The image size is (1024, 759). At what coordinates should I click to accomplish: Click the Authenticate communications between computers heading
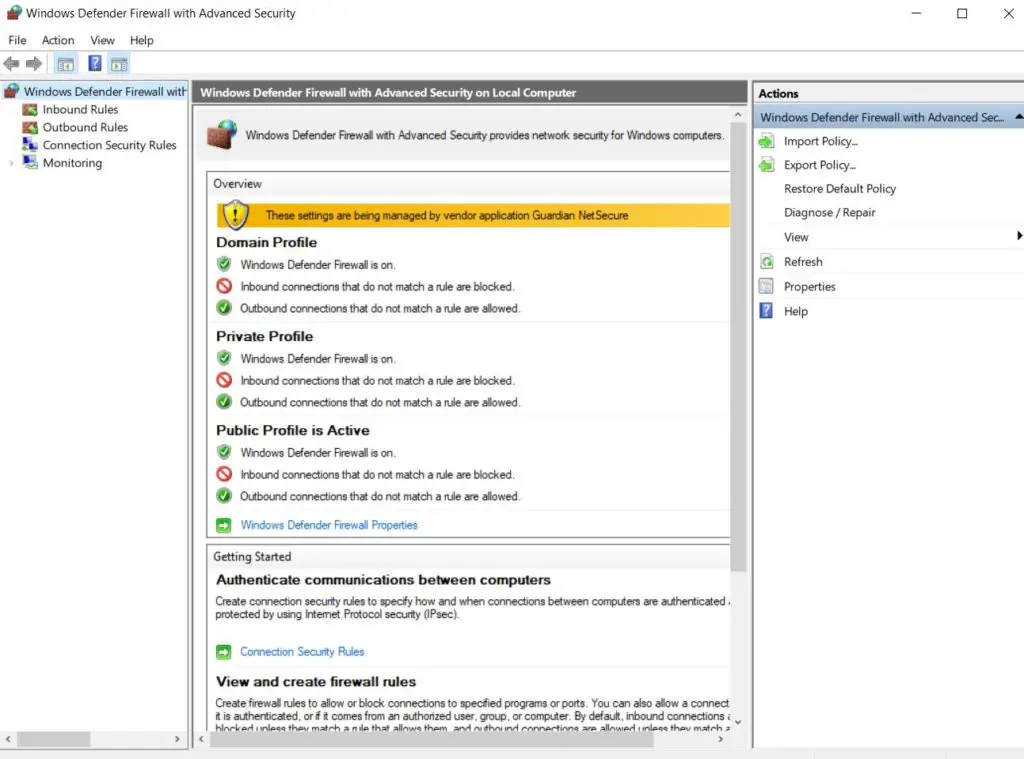click(383, 580)
